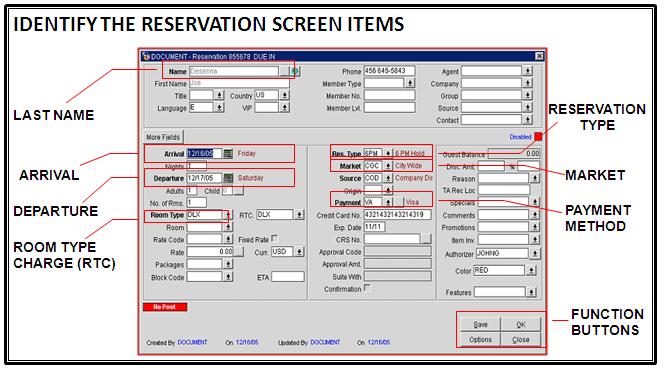Screen dimensions: 664x371
Task: Tick the Fixed Rate checkbox
Action: (x=274, y=238)
